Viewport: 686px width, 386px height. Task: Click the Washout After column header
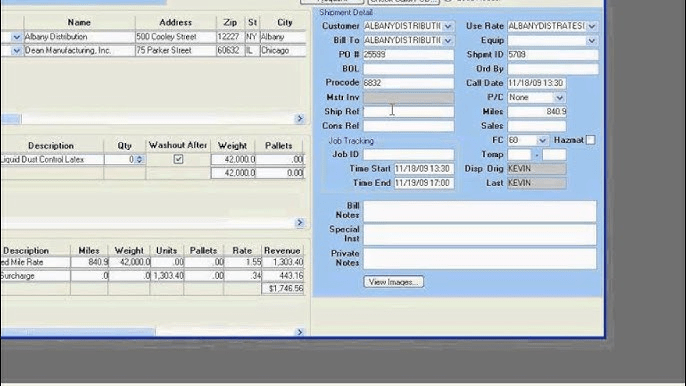point(178,145)
